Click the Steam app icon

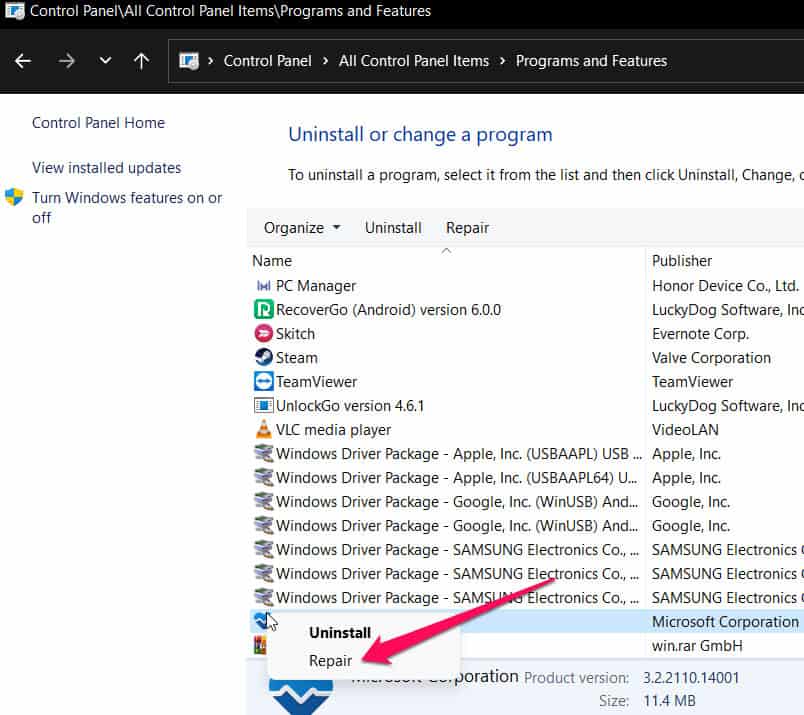[x=264, y=358]
